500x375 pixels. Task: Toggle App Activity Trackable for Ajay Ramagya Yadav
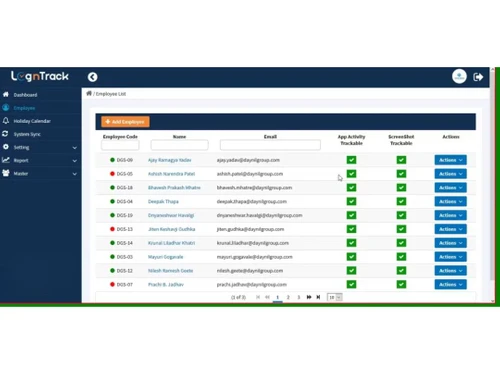(351, 160)
